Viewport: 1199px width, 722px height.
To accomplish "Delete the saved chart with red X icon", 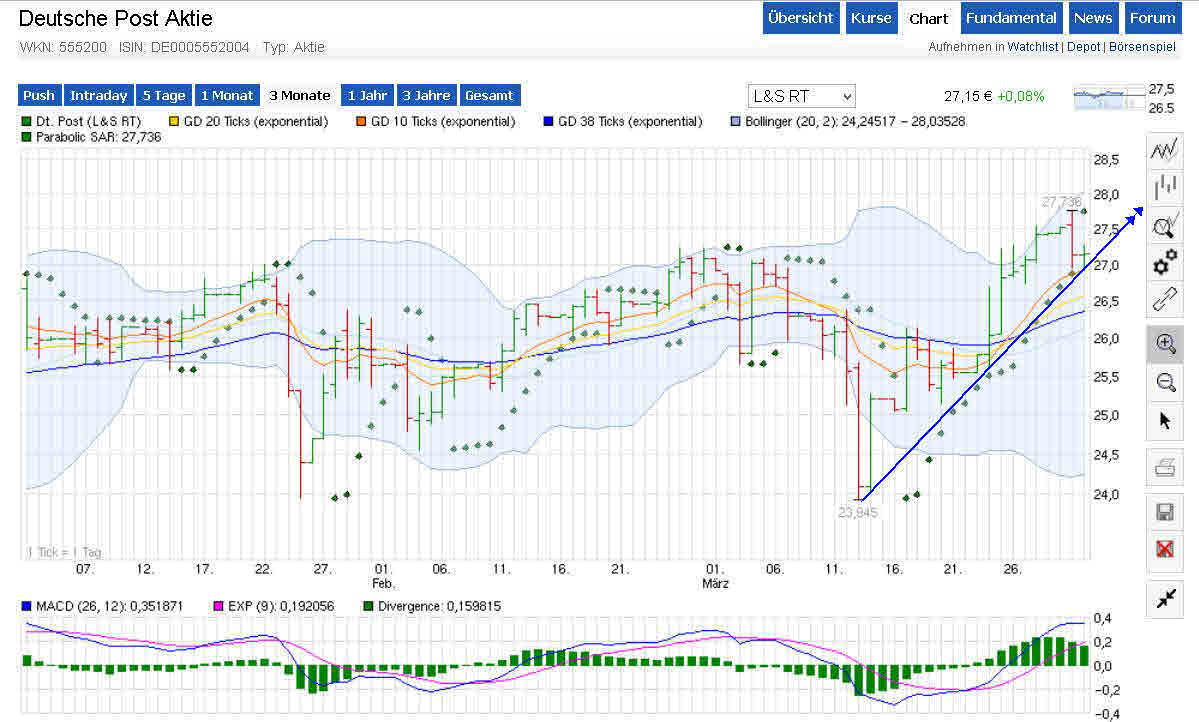I will [x=1164, y=549].
